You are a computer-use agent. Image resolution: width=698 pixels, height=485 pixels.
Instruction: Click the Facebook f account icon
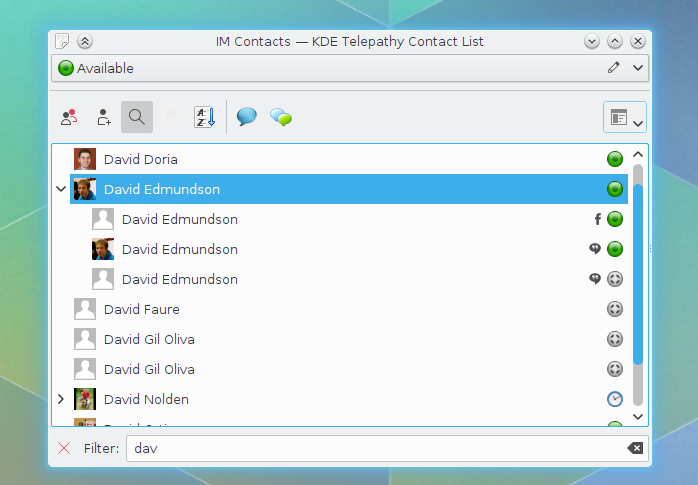(x=597, y=219)
